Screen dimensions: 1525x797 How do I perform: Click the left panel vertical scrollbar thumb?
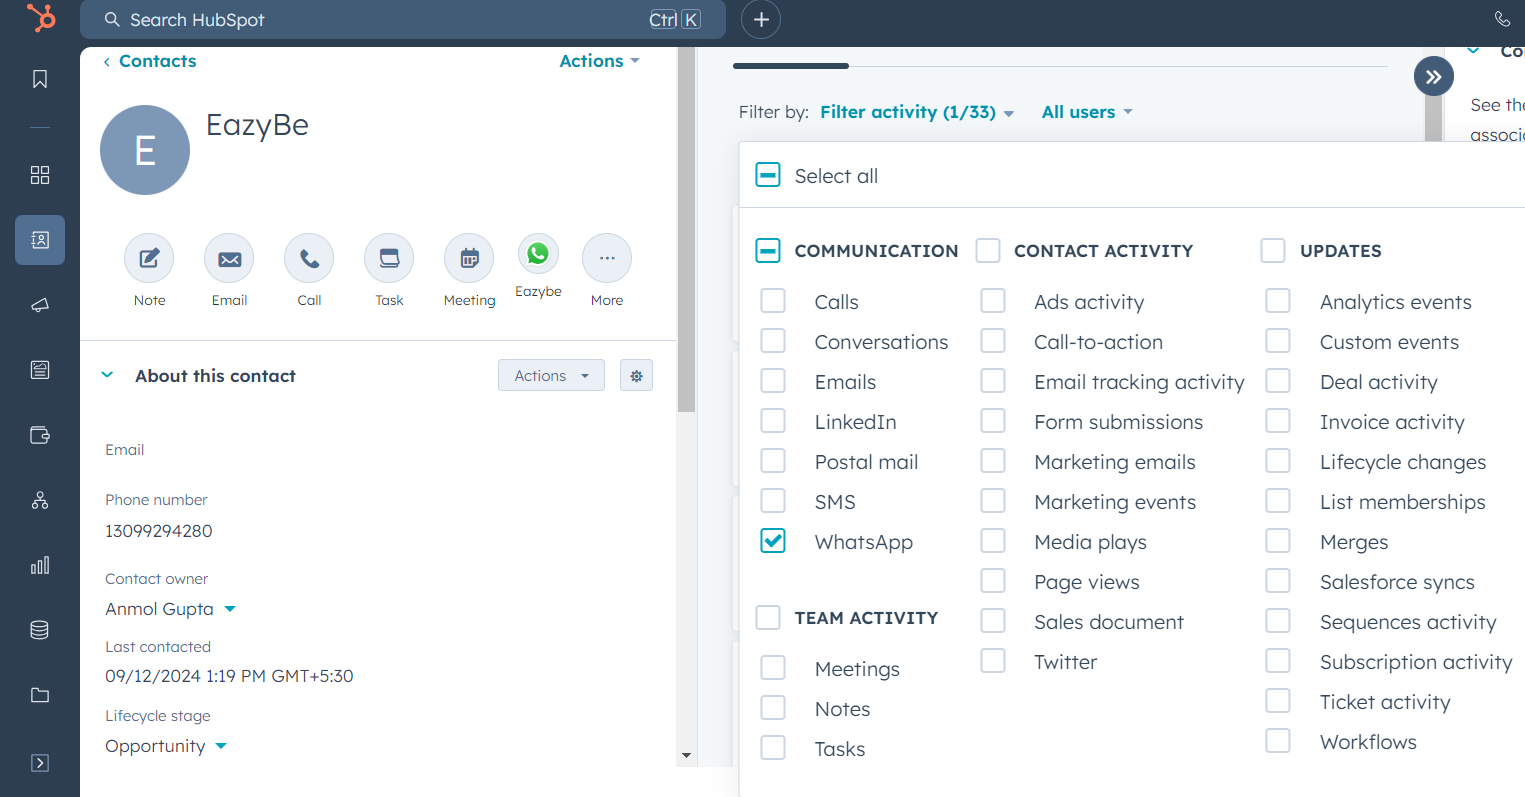(x=686, y=230)
